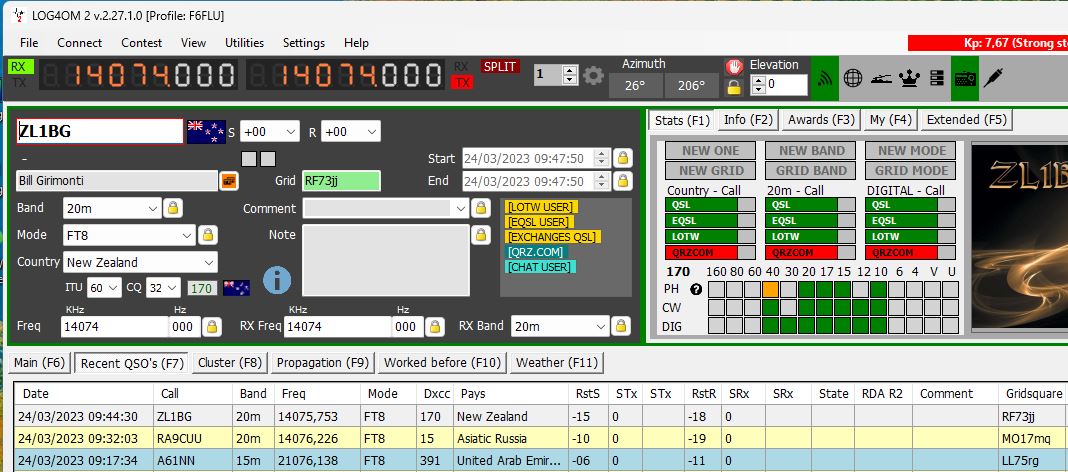
Task: Switch to the Propagation (F9) tab
Action: [x=323, y=363]
